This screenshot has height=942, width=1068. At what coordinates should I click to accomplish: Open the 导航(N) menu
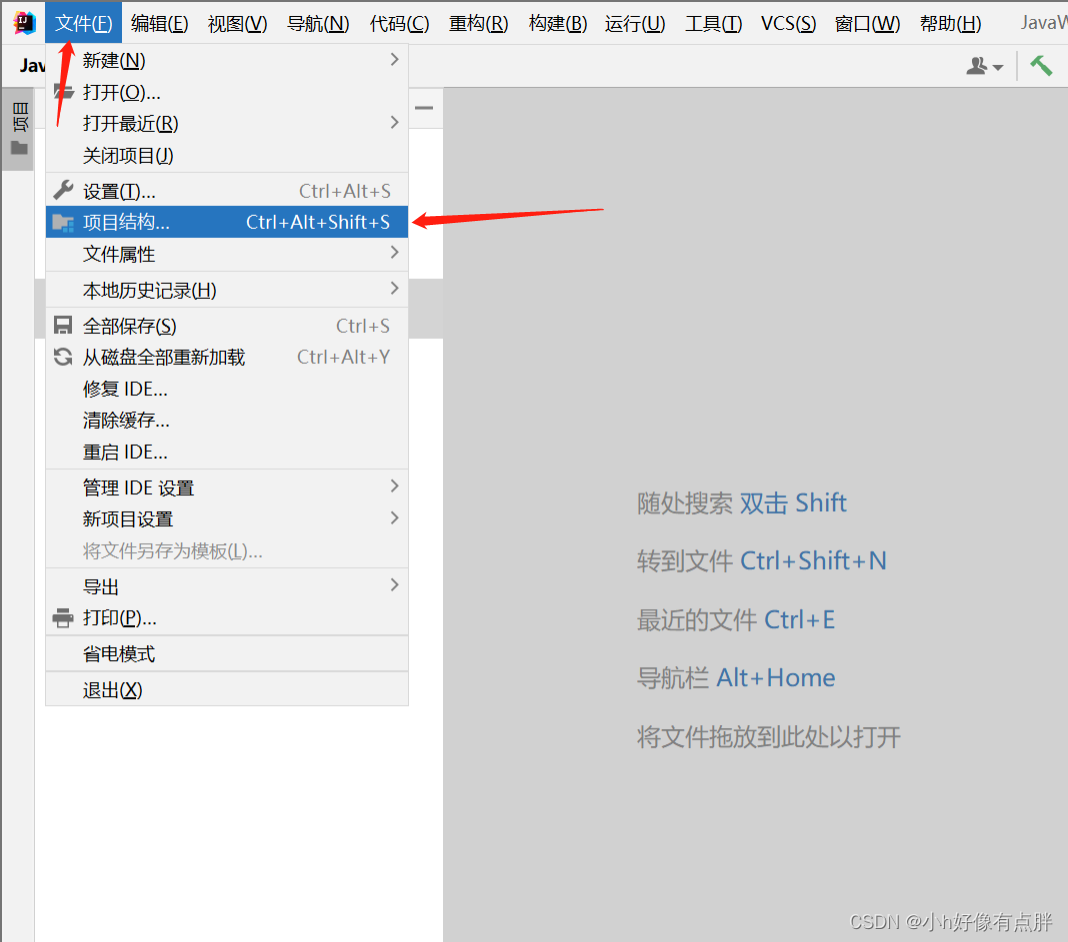pyautogui.click(x=318, y=23)
